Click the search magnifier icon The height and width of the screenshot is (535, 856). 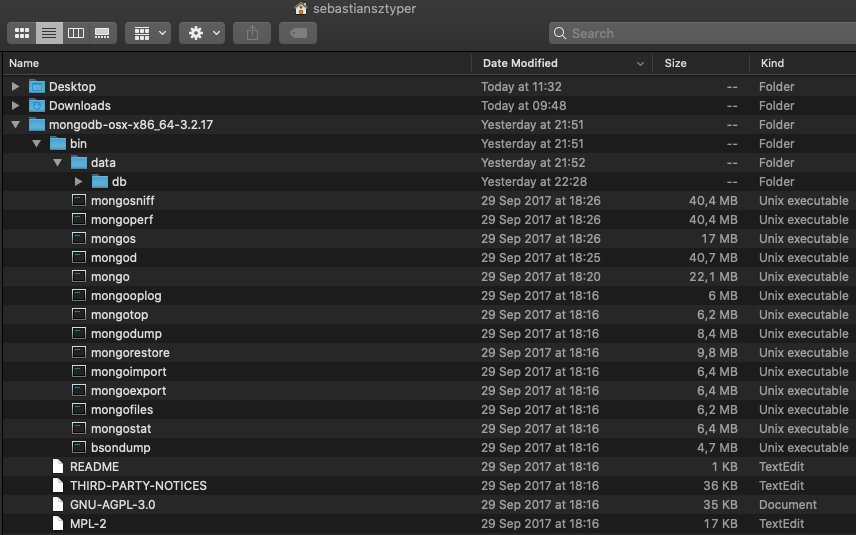(x=560, y=33)
